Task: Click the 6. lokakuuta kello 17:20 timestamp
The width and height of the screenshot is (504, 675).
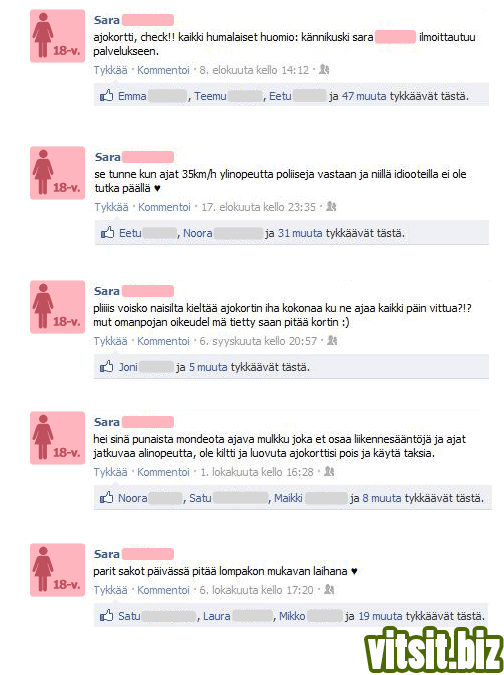Action: [x=256, y=590]
